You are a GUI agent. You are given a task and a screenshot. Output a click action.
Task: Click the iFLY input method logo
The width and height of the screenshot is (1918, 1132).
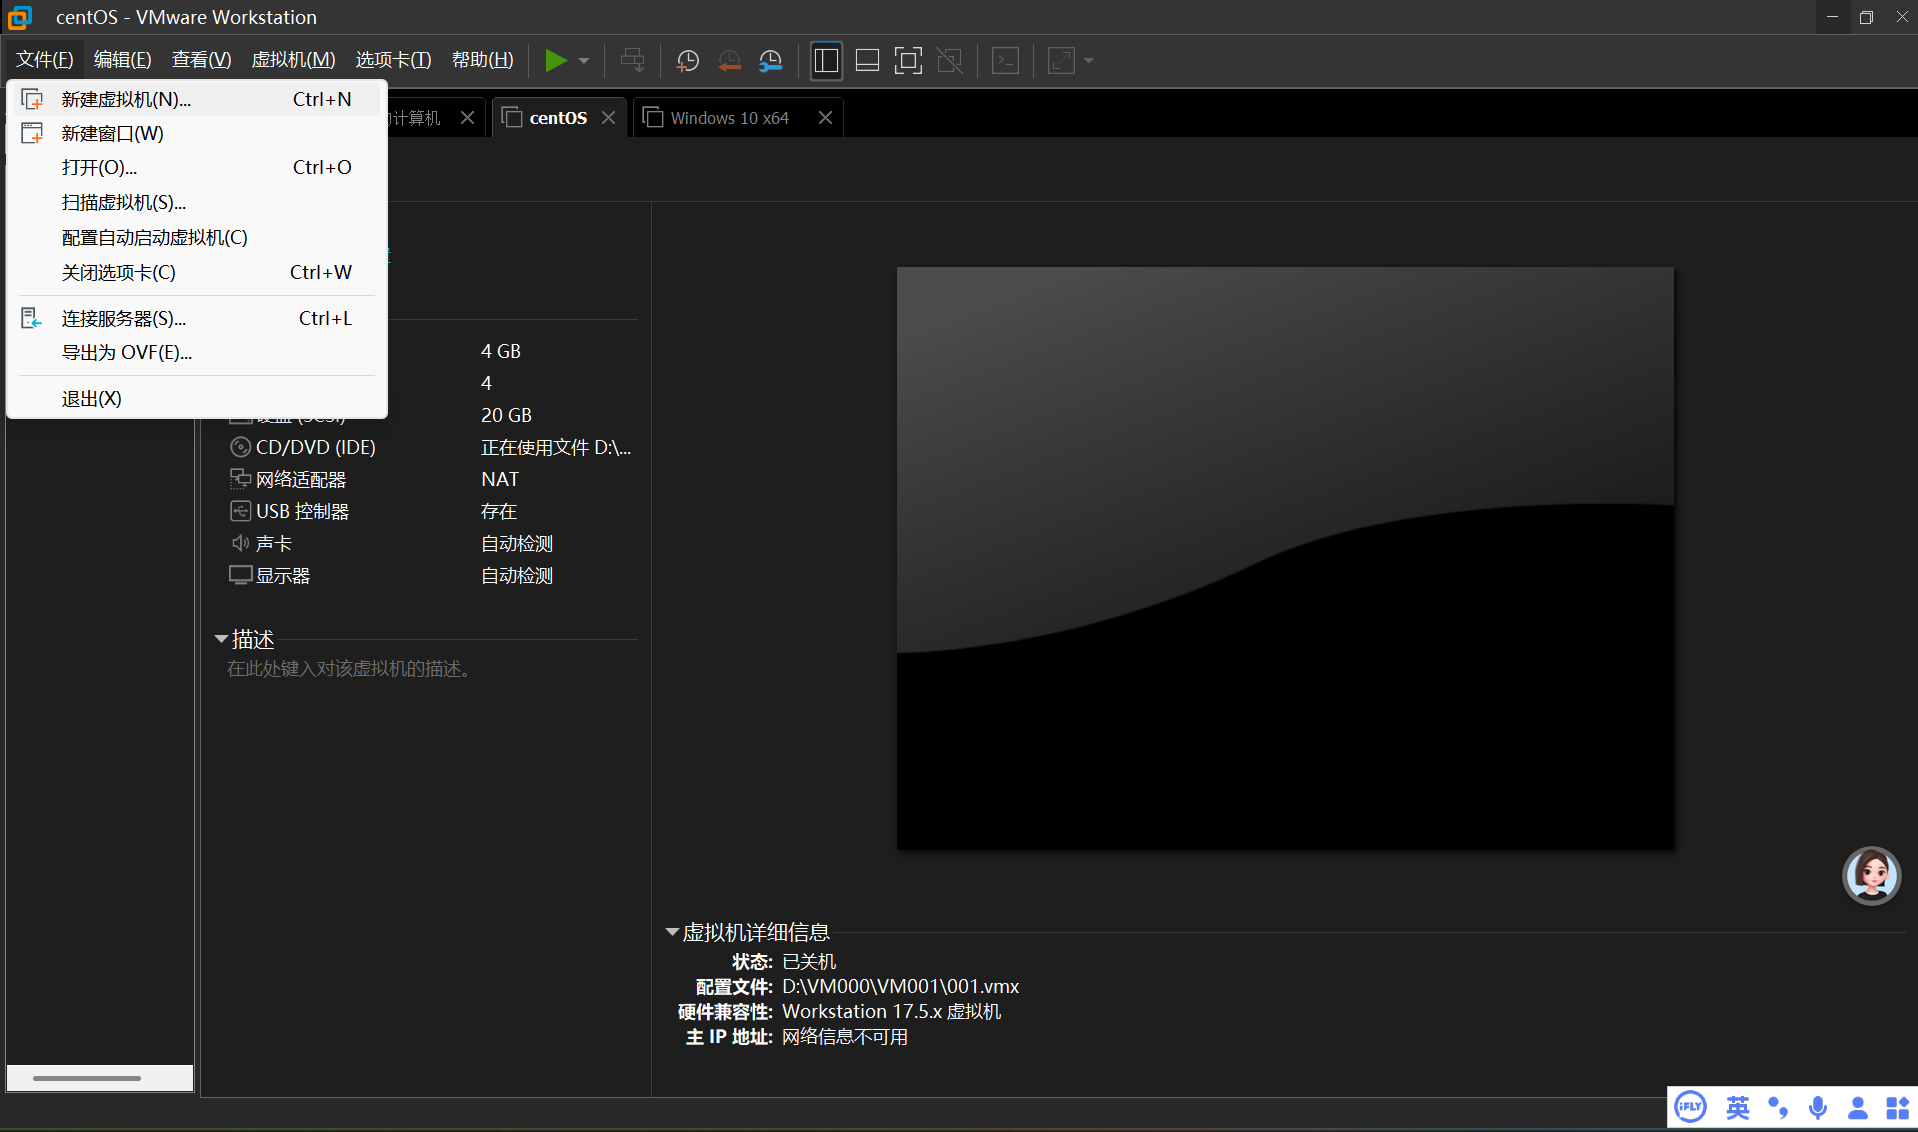point(1691,1107)
